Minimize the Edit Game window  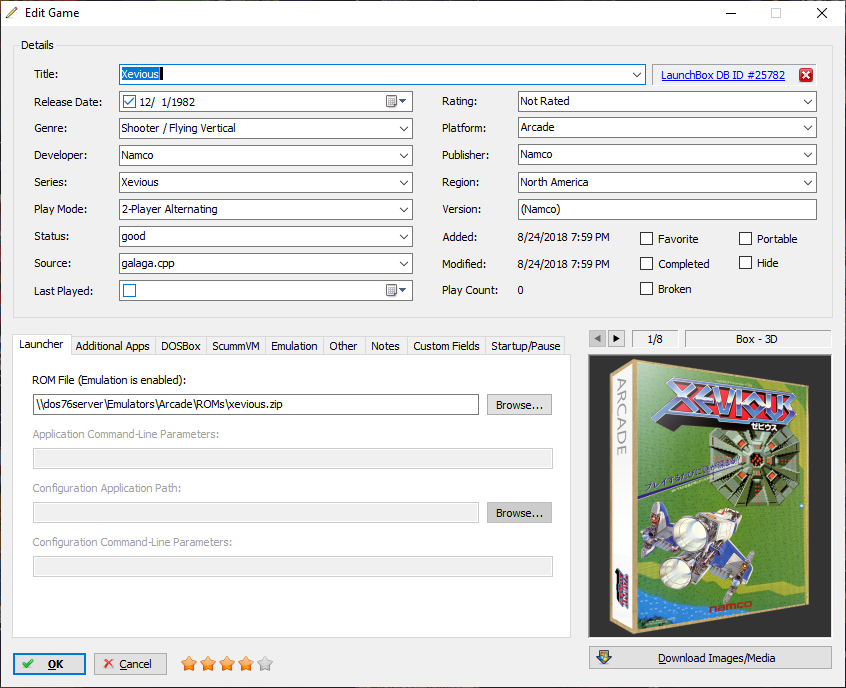[731, 13]
